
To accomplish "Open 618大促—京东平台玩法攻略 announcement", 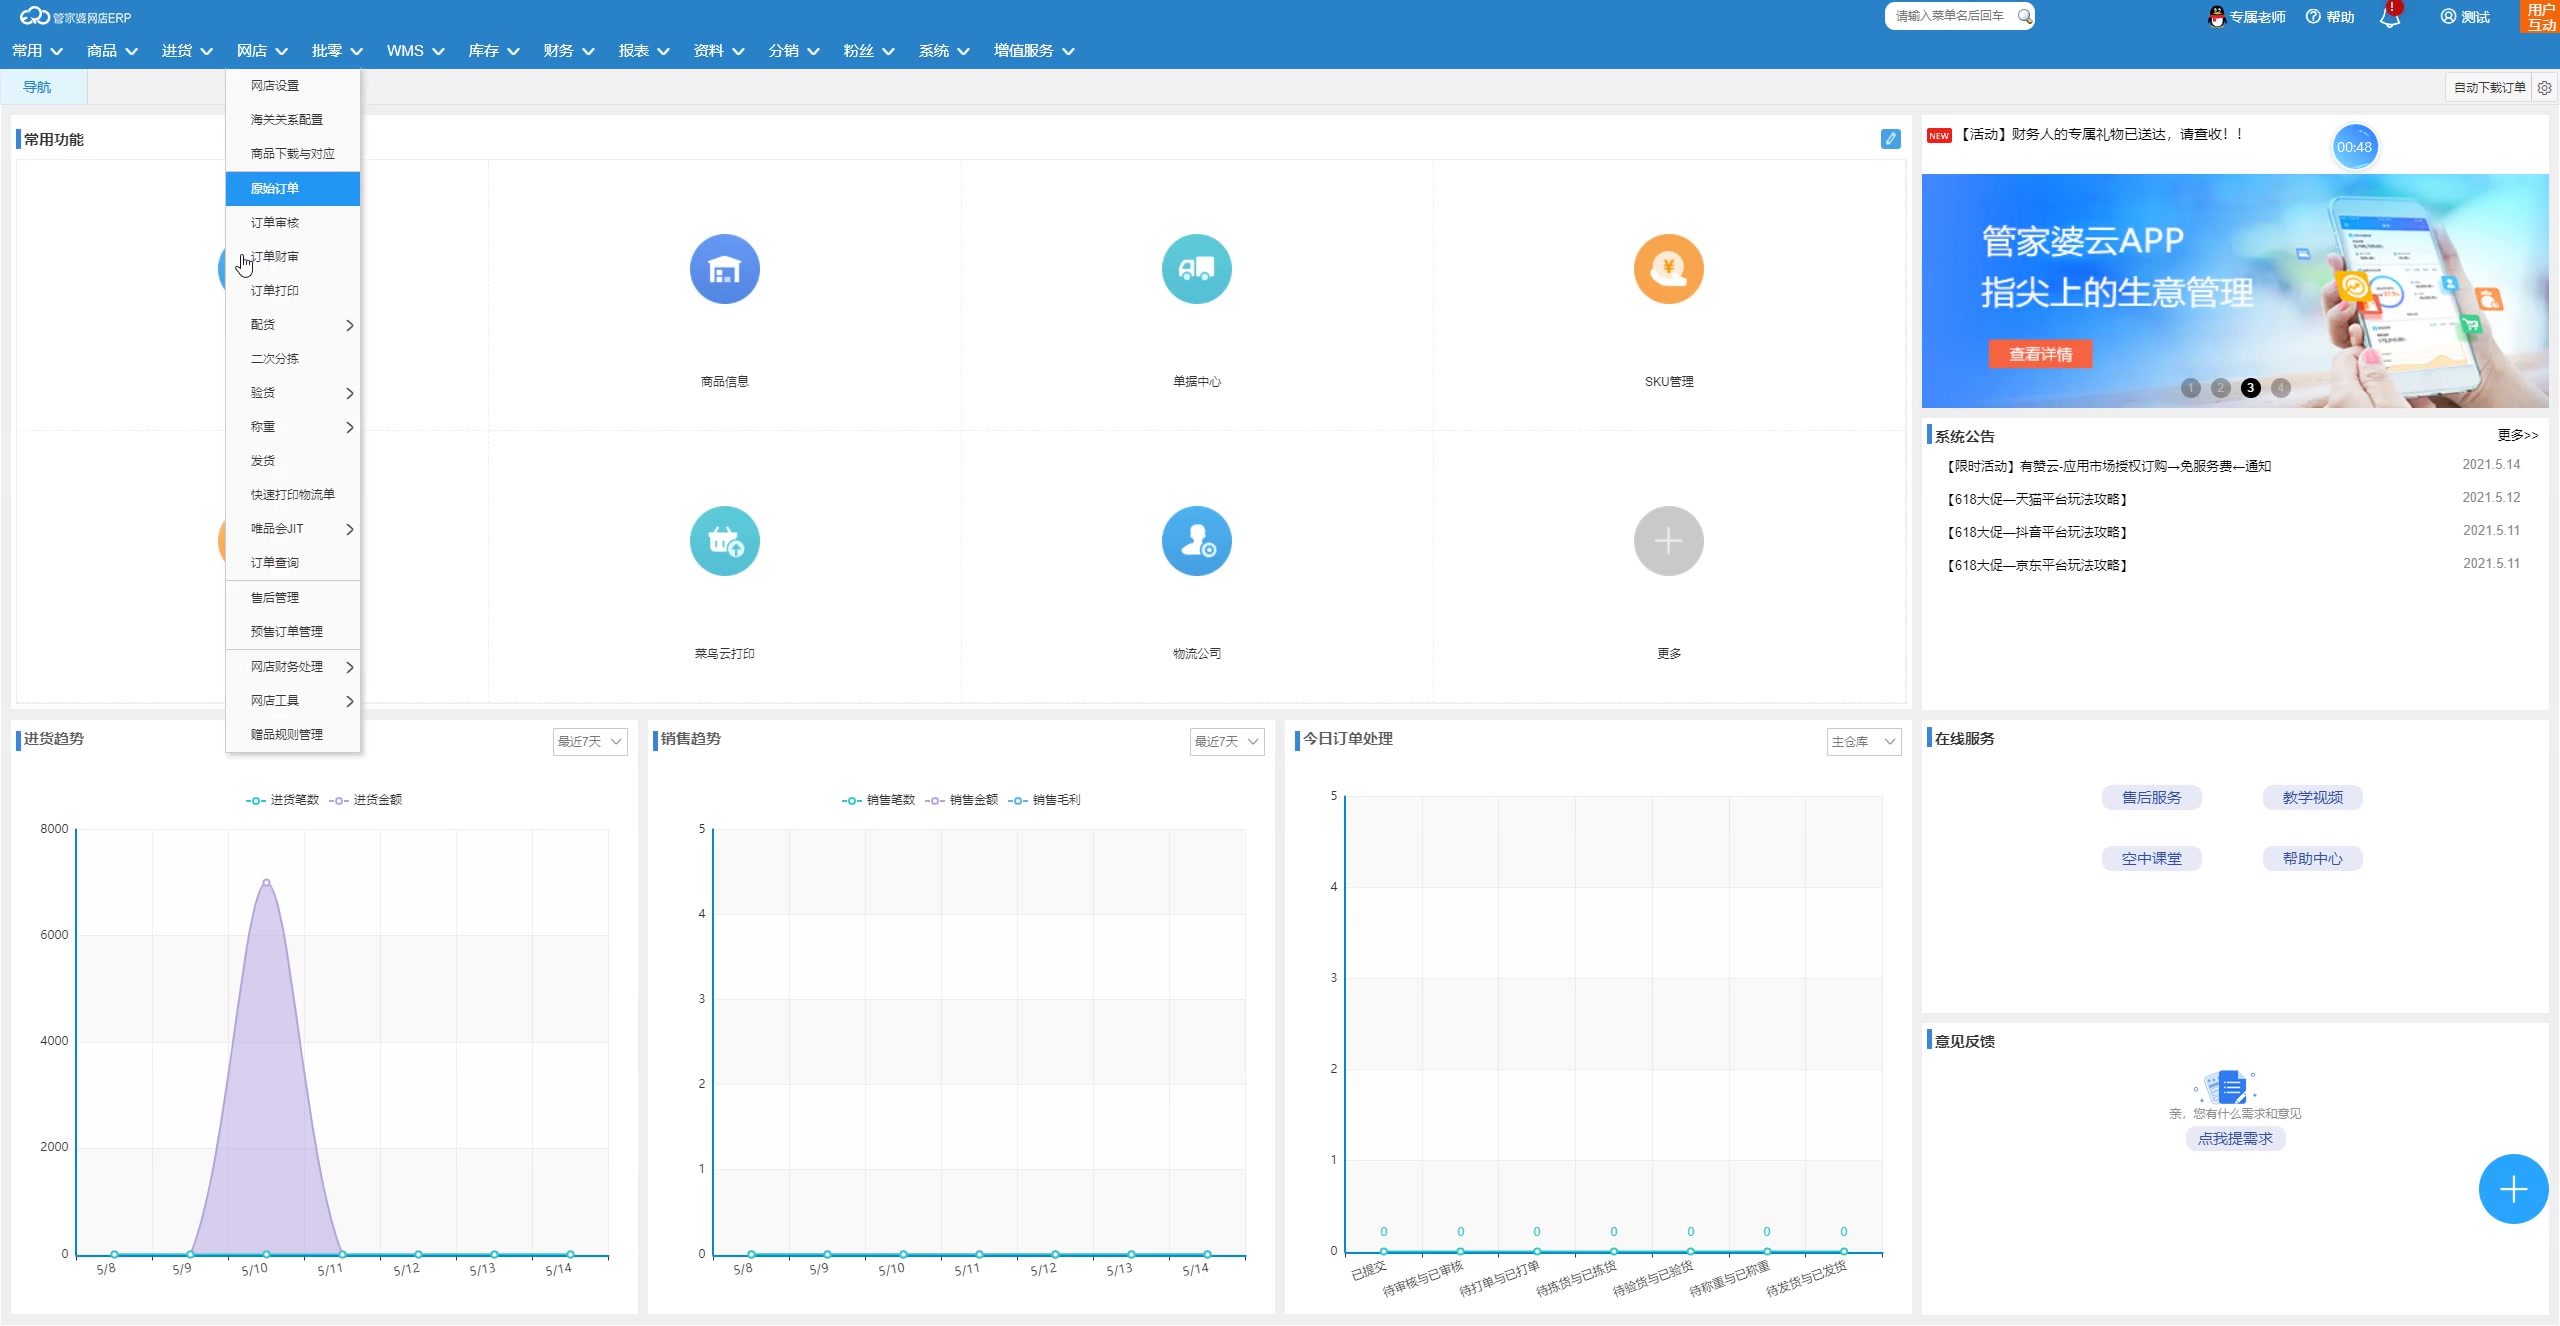I will (x=2036, y=565).
